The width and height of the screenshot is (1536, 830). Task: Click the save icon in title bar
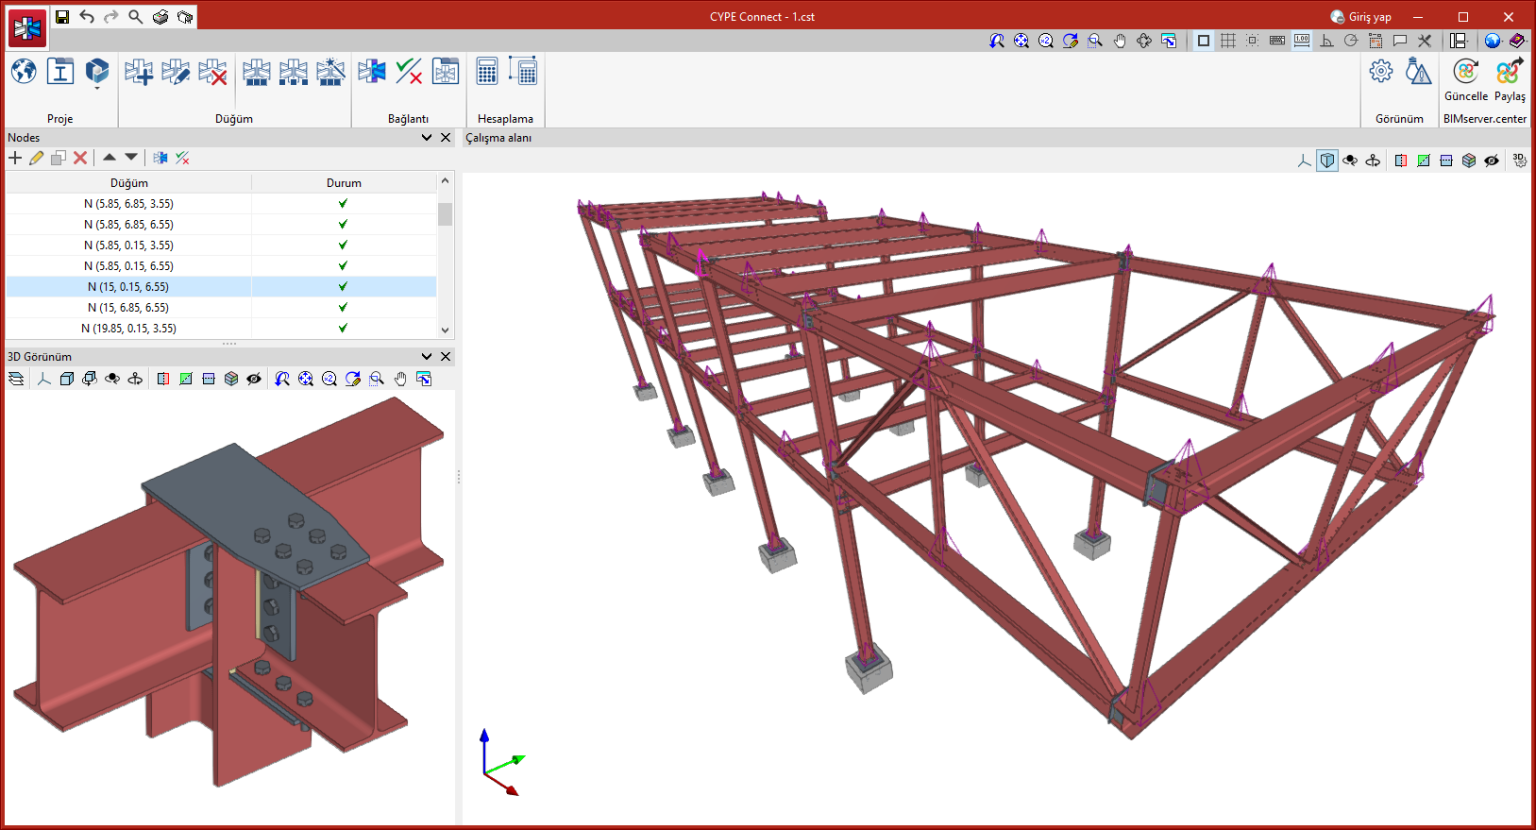[62, 17]
